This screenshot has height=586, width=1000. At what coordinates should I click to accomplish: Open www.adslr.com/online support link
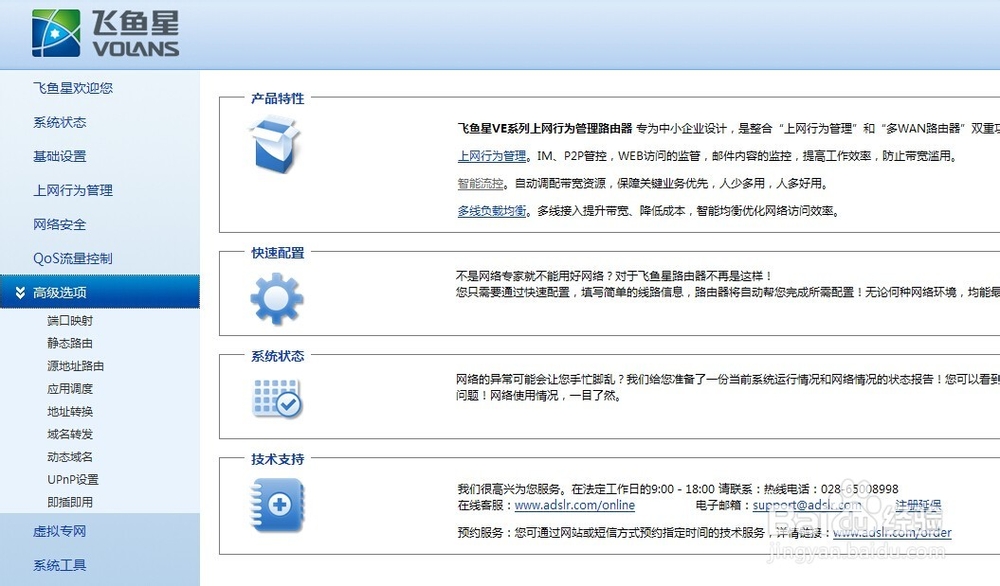tap(575, 505)
